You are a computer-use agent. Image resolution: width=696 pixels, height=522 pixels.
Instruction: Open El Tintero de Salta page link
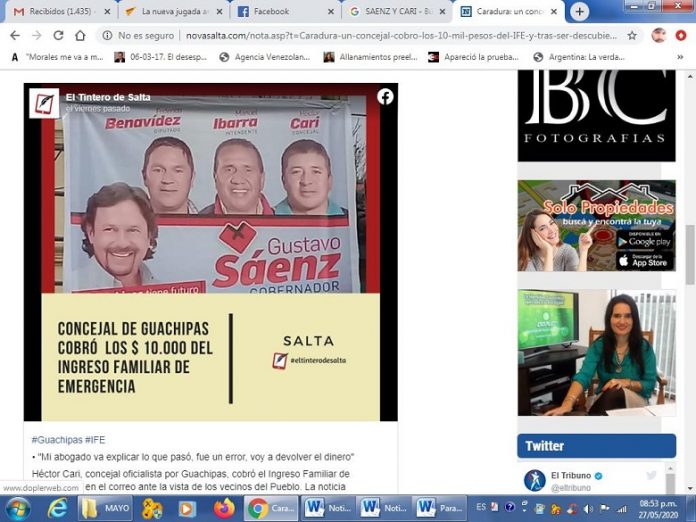[x=108, y=97]
